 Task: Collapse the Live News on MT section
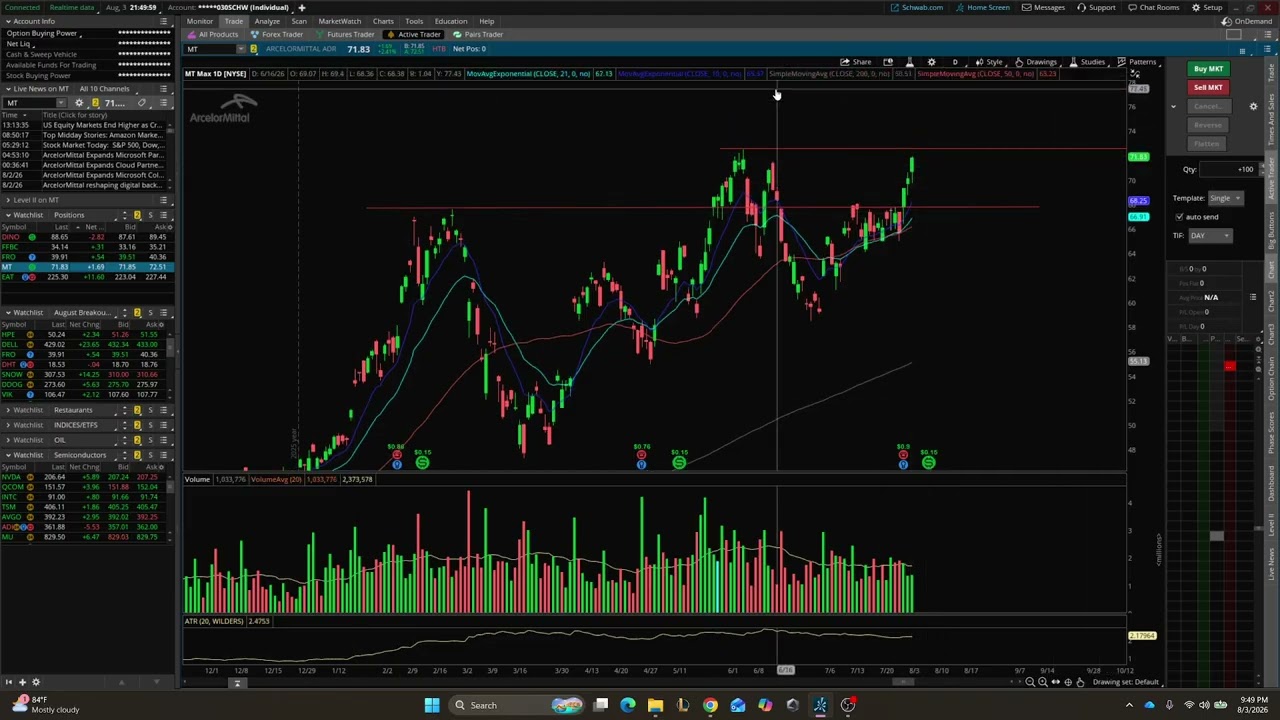[x=8, y=89]
